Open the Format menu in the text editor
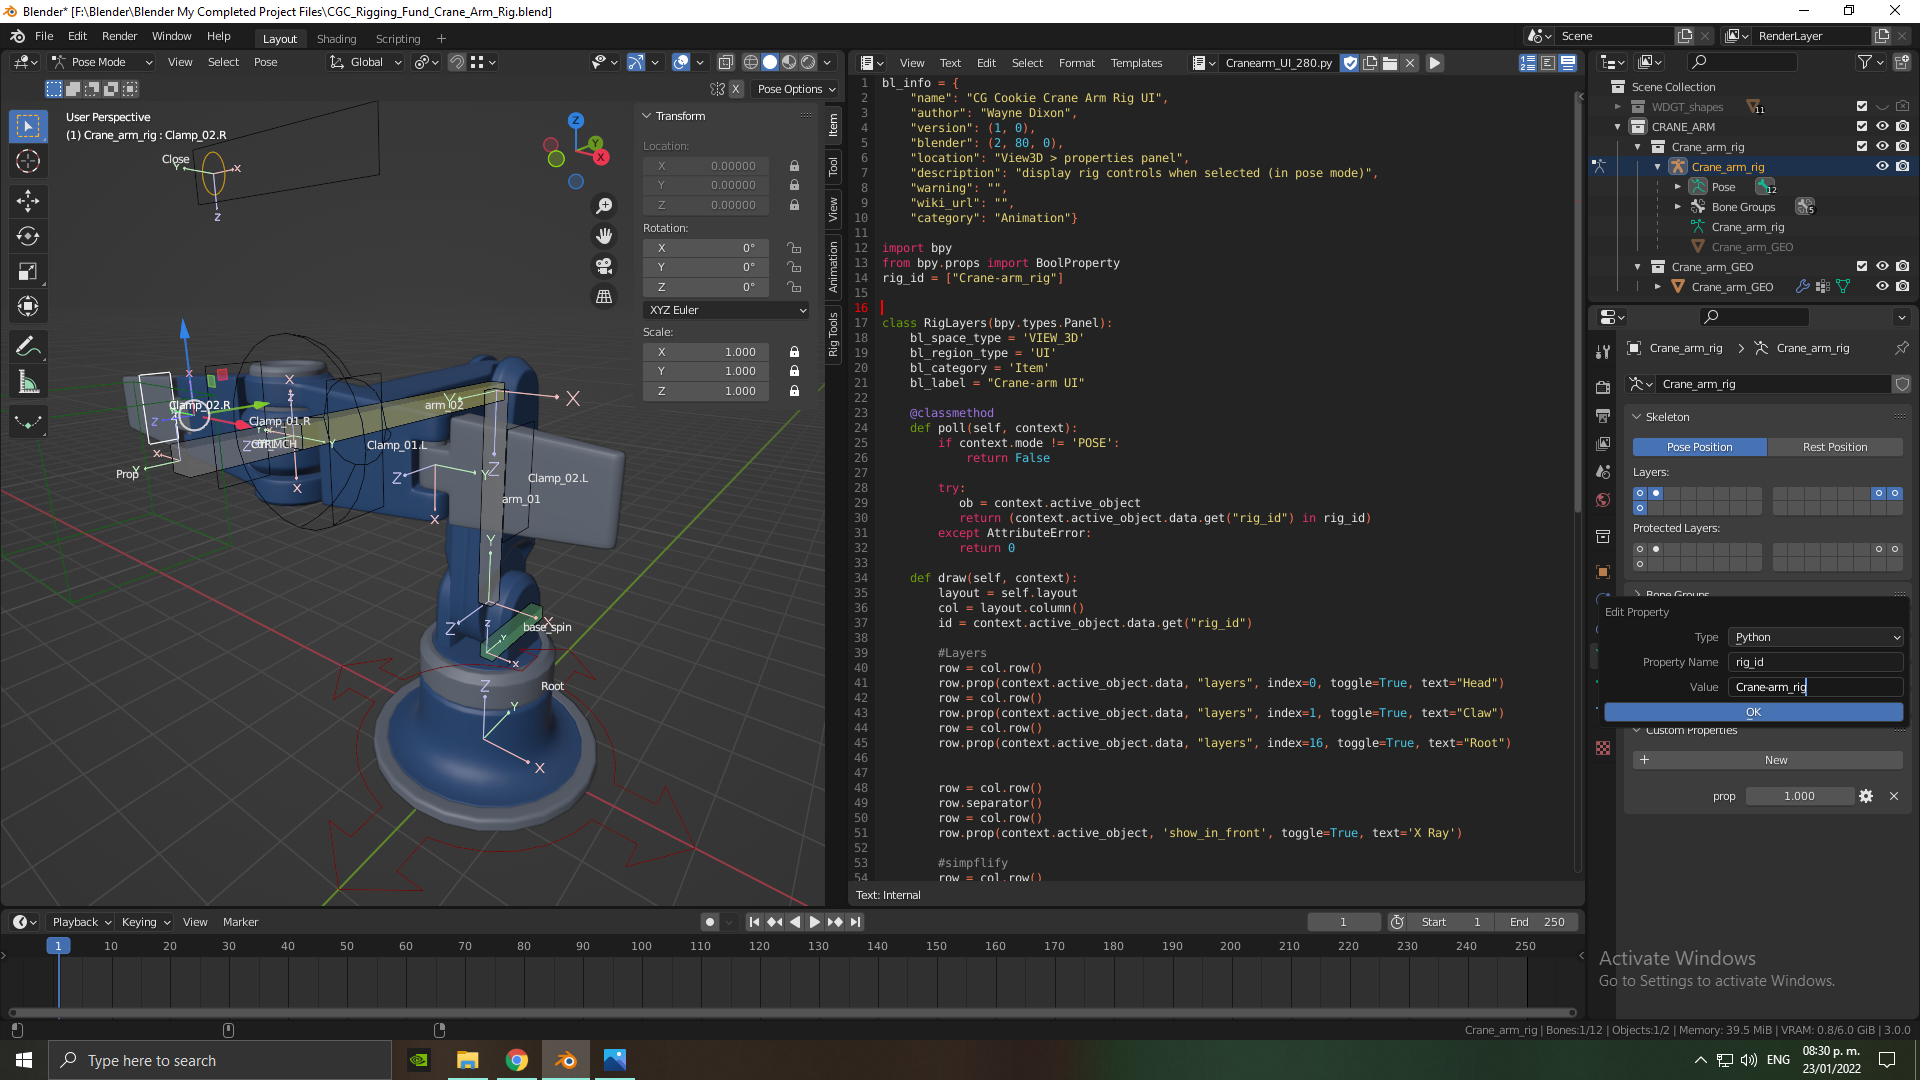This screenshot has height=1080, width=1920. click(1077, 62)
